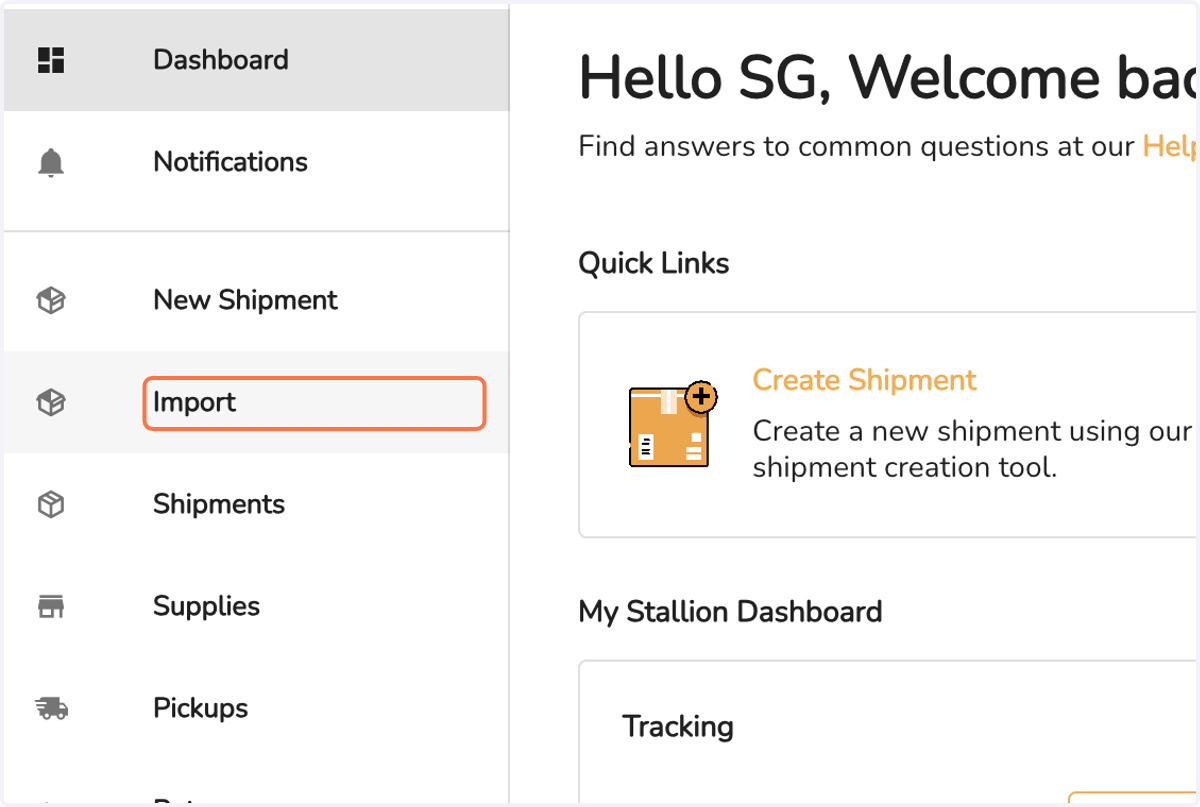Open the Help link in the welcome text
Viewport: 1200px width, 807px height.
tap(1170, 147)
